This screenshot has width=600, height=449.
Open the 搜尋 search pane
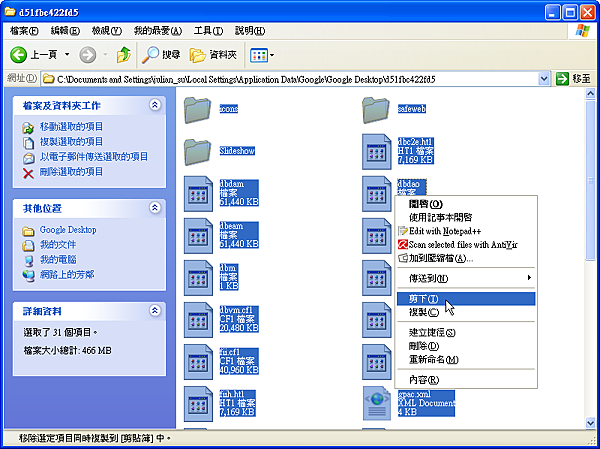point(161,55)
